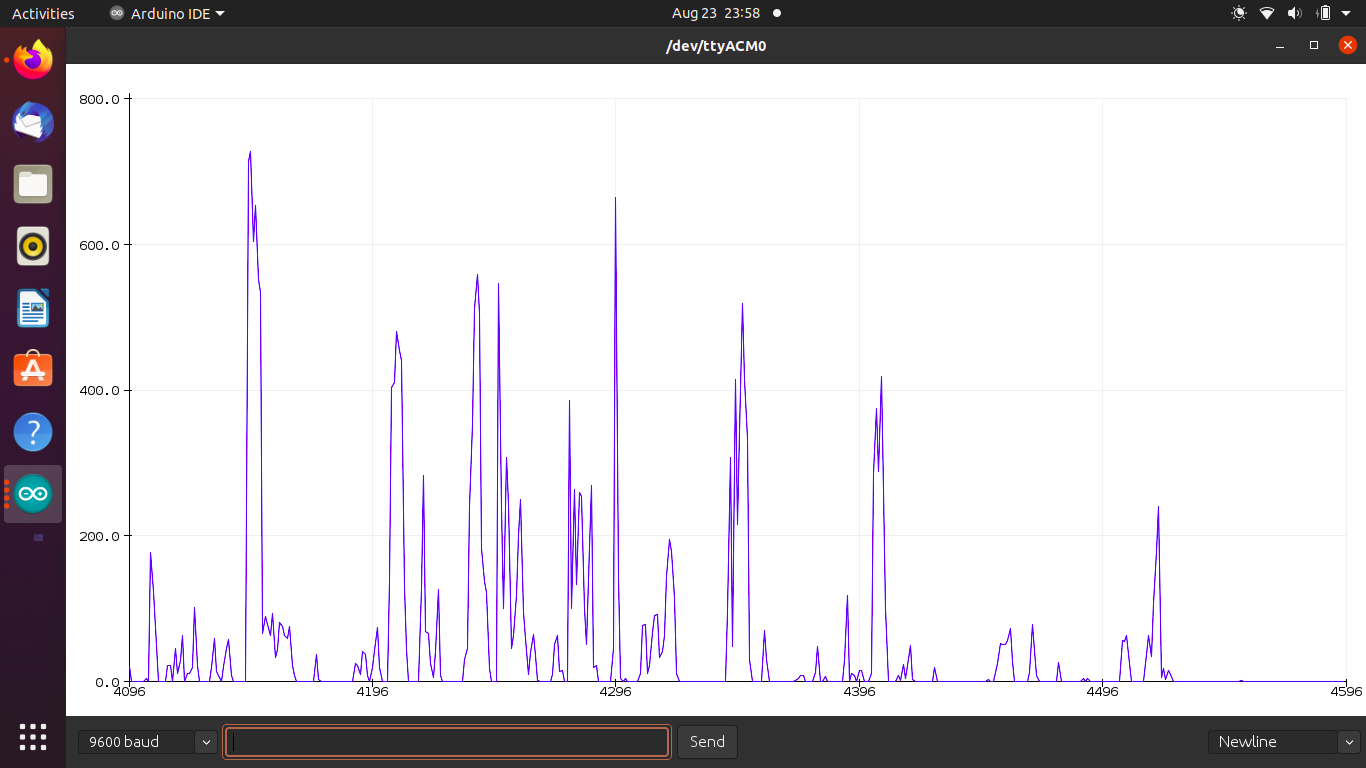Screen dimensions: 1366x768
Task: Click the volume speaker icon
Action: click(1294, 14)
